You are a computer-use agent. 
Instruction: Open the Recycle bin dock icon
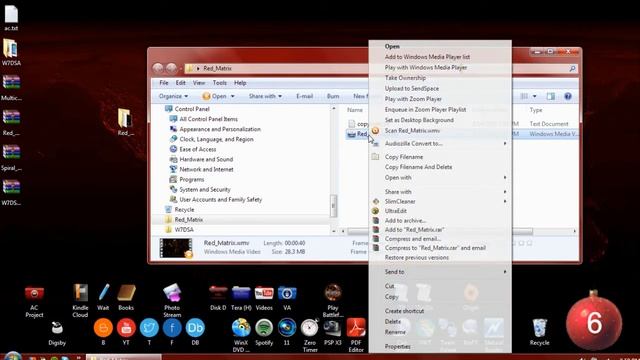point(539,332)
